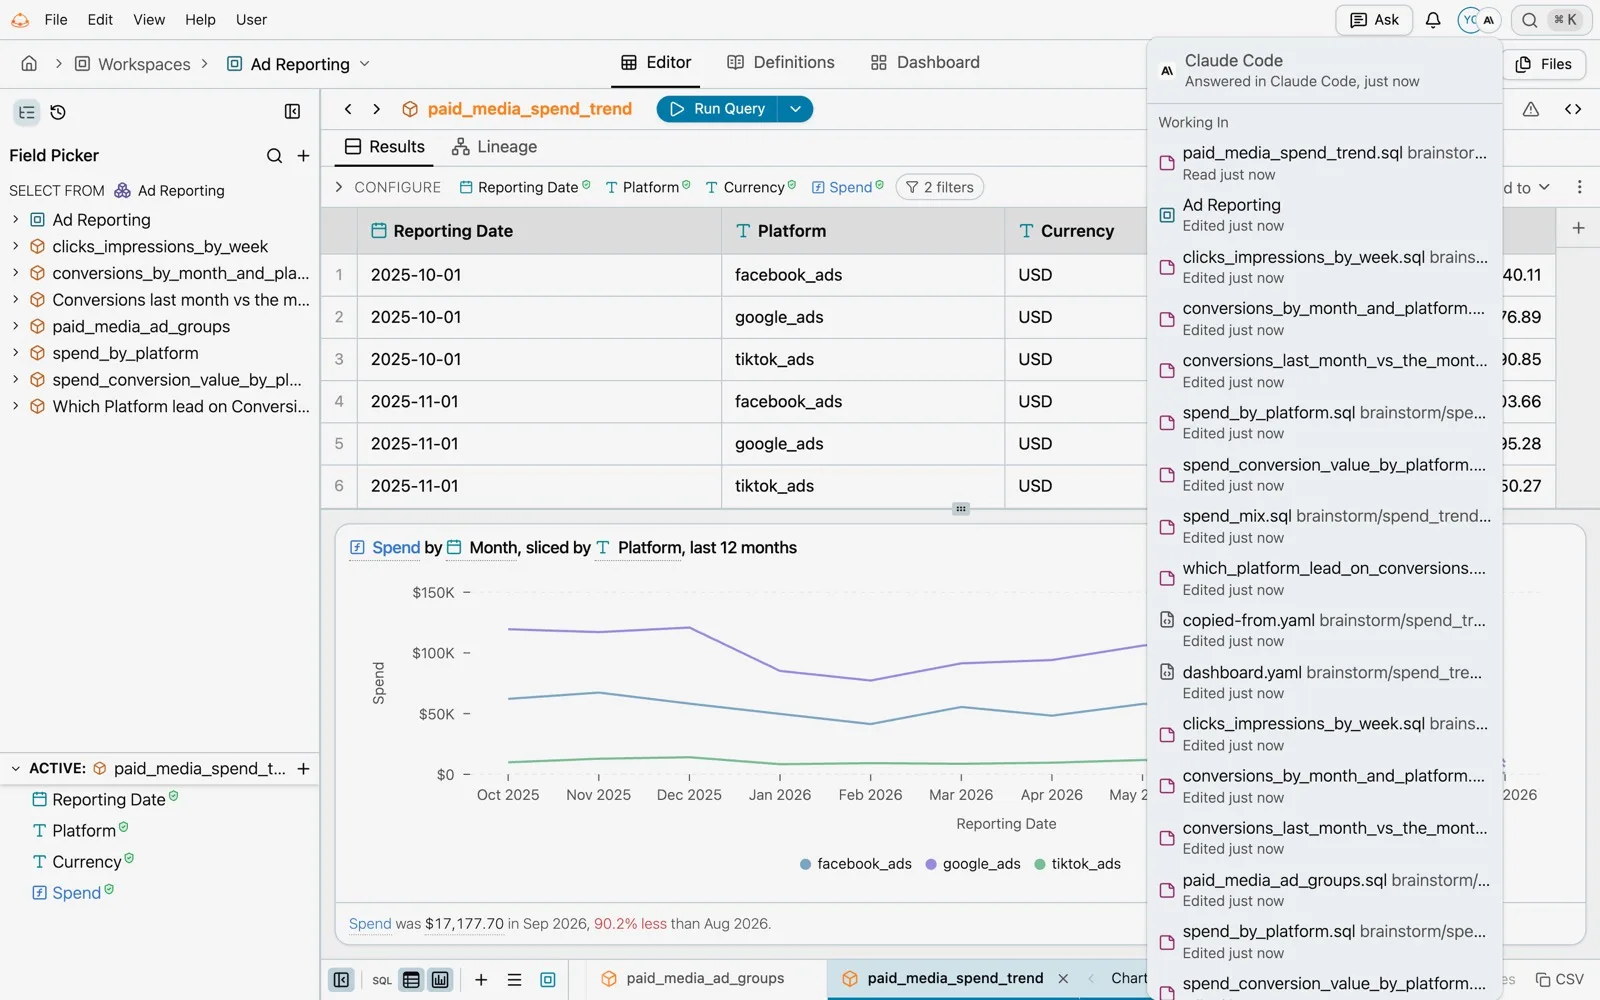Open the history clock icon in sidebar
The image size is (1600, 1000).
pyautogui.click(x=58, y=112)
